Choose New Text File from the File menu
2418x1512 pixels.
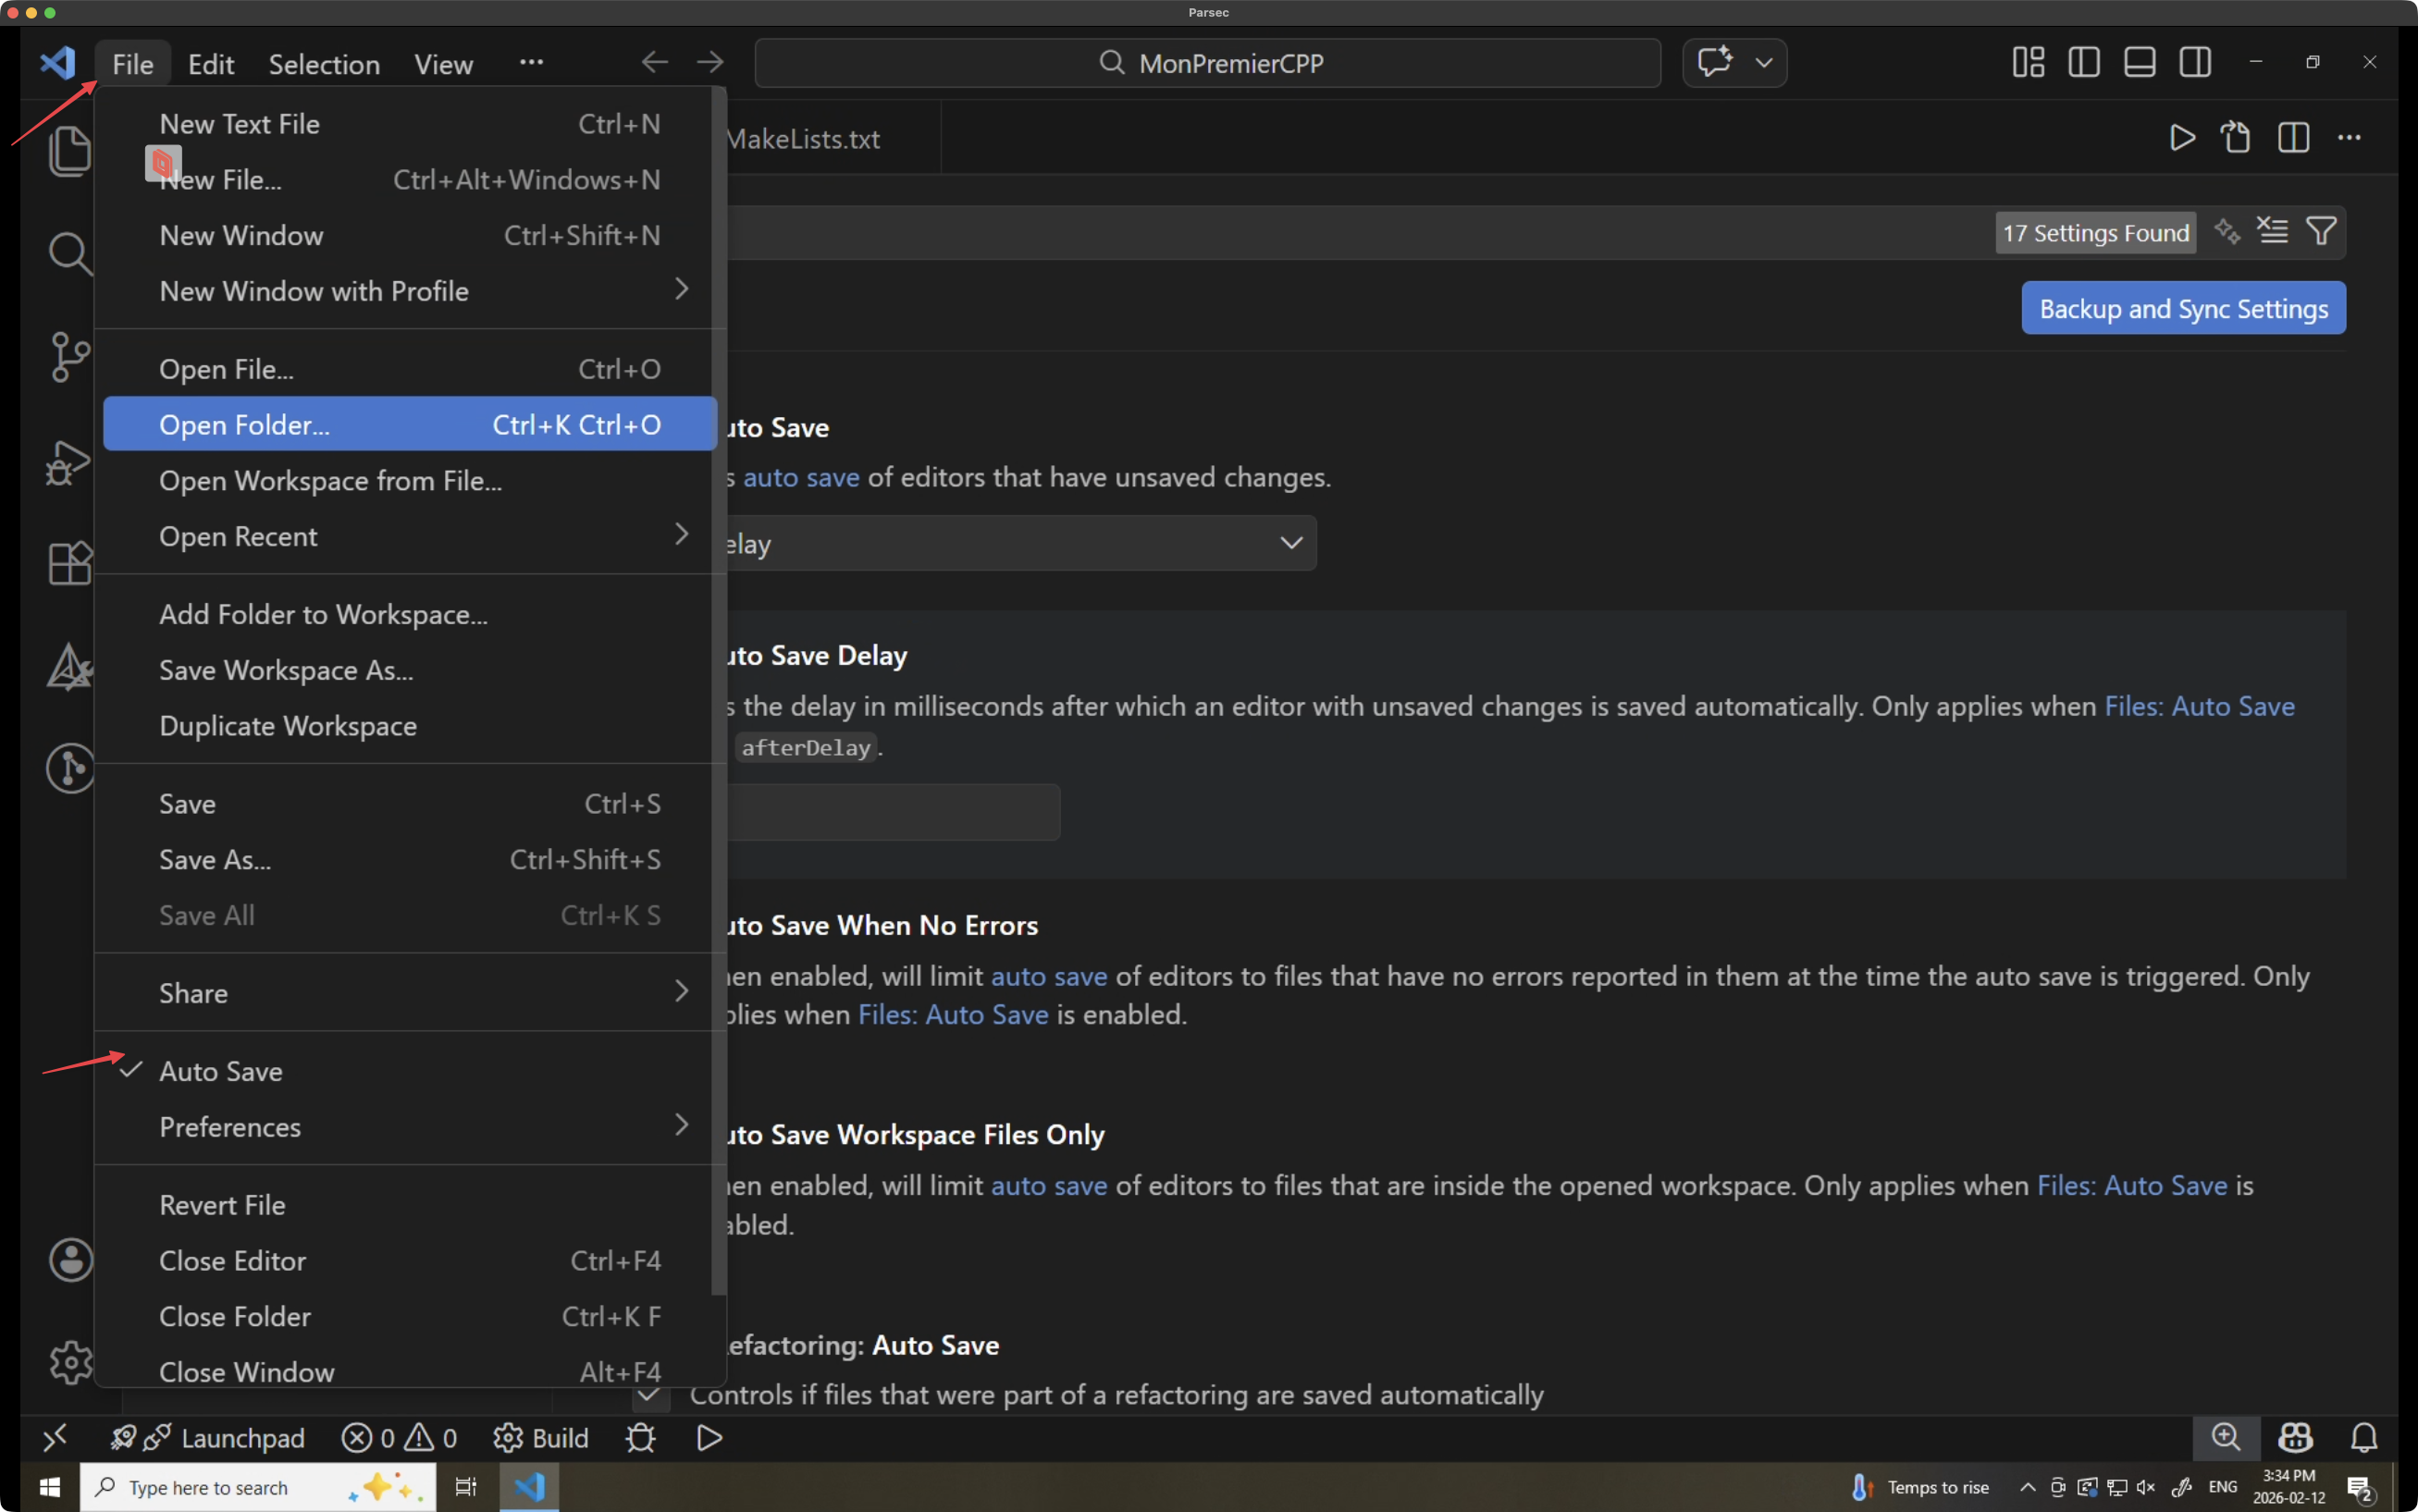click(409, 124)
